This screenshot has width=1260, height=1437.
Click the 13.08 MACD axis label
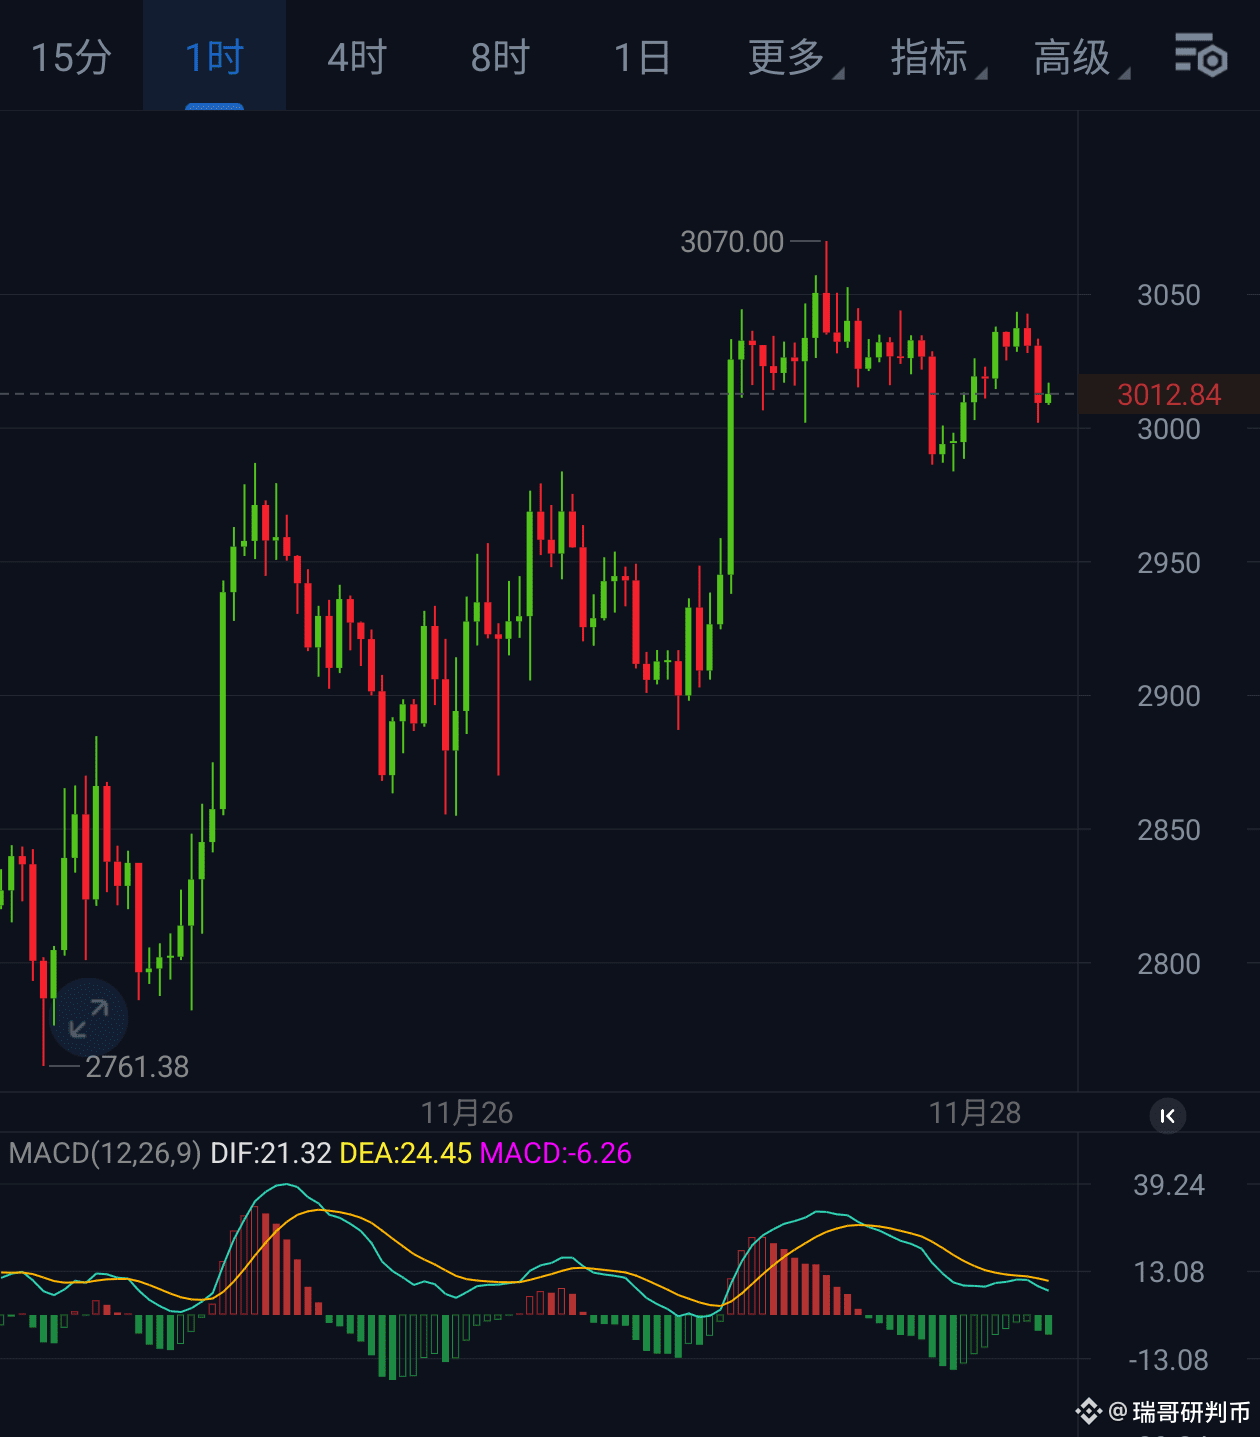[1169, 1273]
